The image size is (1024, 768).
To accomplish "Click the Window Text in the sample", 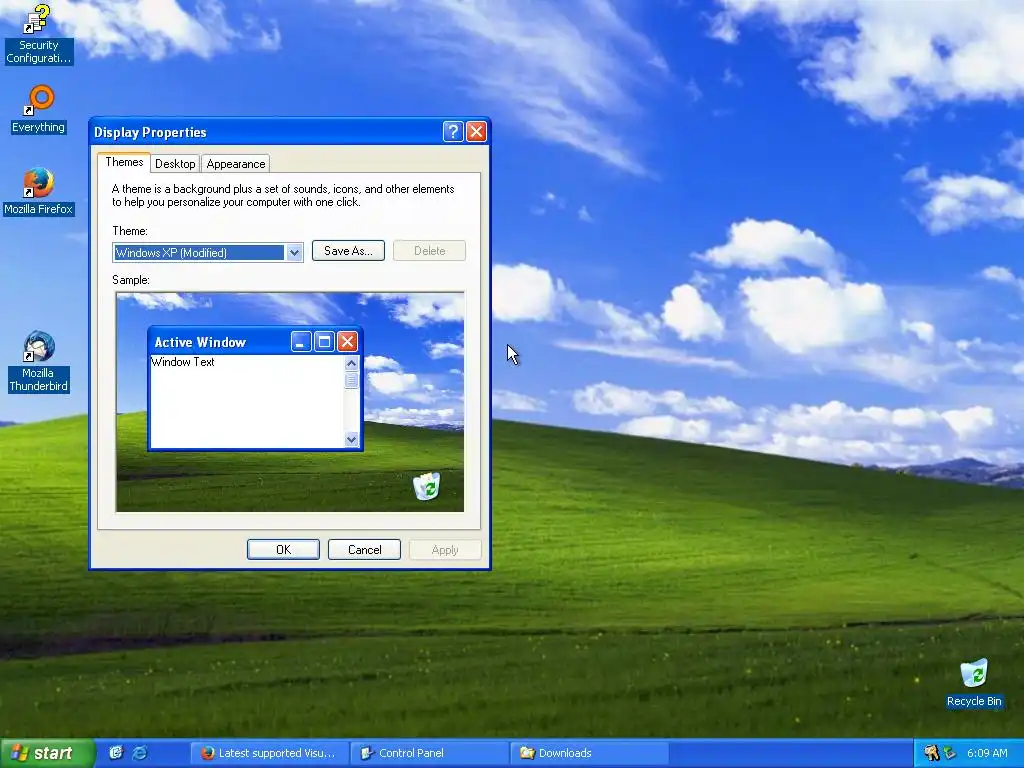I will (x=183, y=362).
